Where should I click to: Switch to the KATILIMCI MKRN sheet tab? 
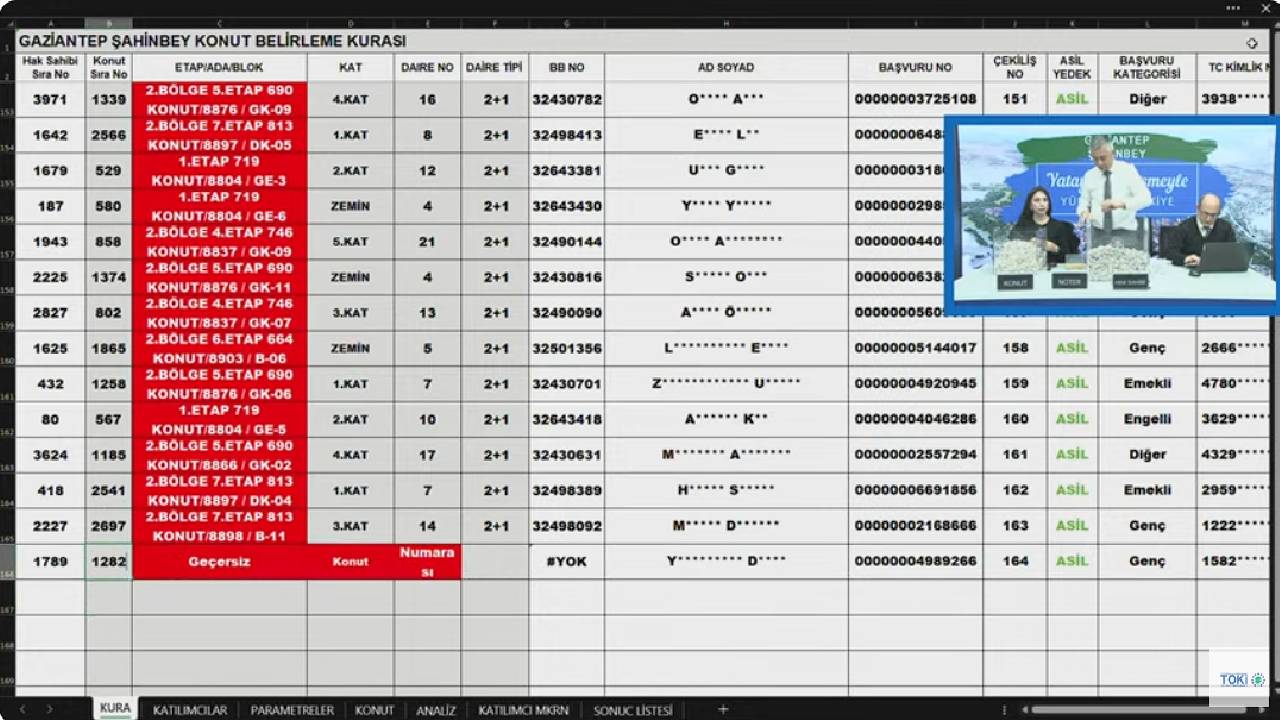tap(523, 710)
